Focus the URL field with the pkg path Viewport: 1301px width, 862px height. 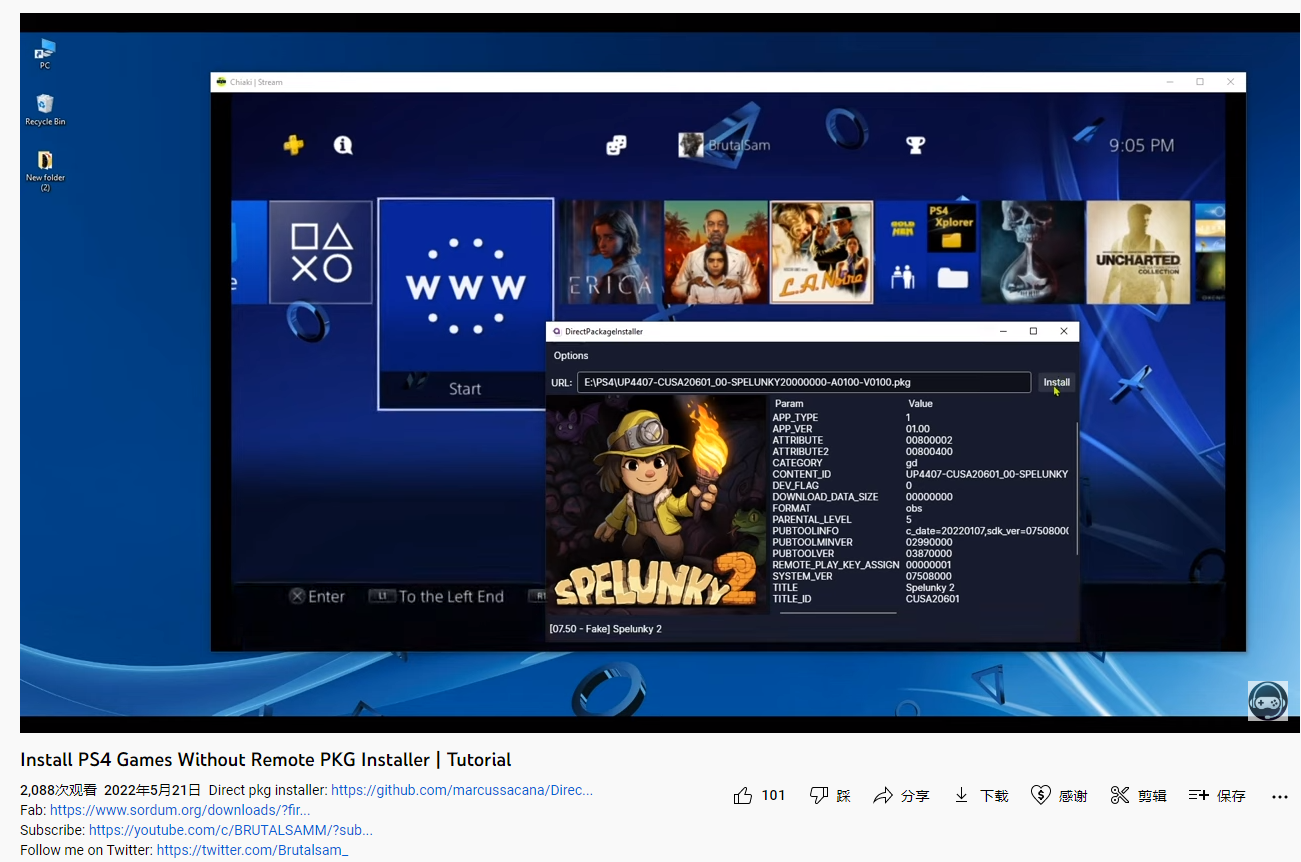point(804,382)
